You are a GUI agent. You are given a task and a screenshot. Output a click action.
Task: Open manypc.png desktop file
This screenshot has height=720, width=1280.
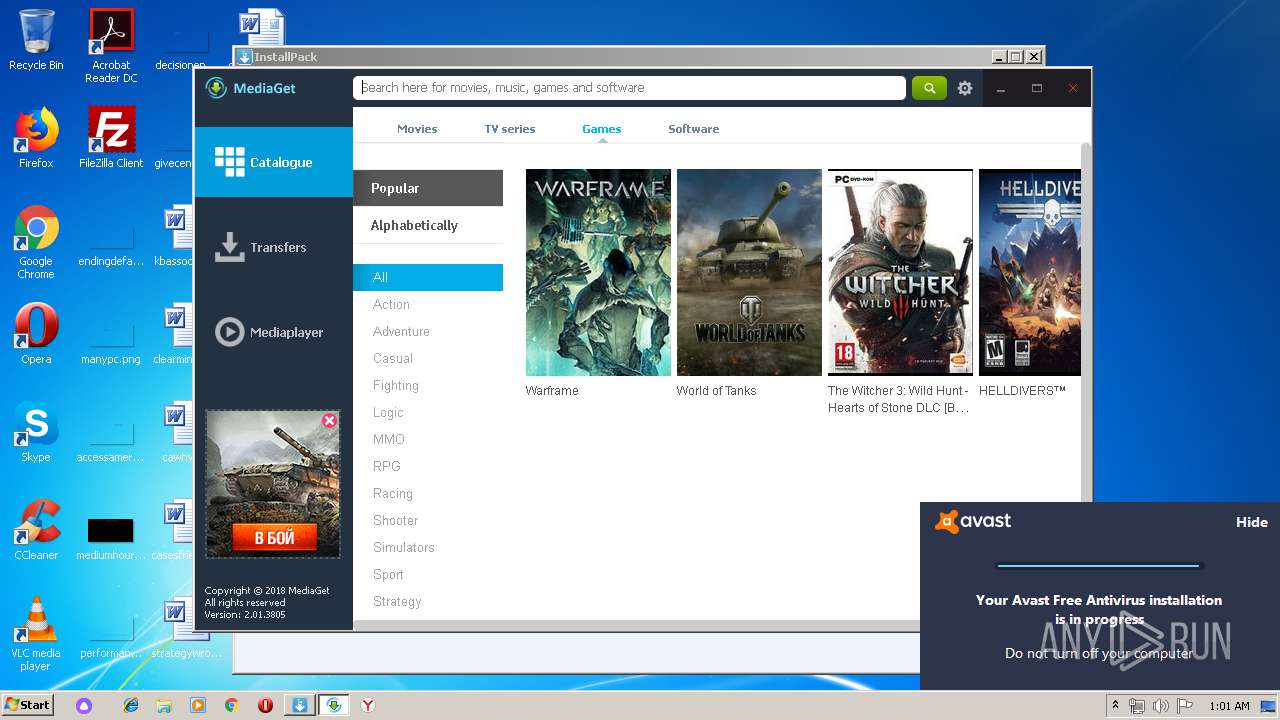[x=111, y=340]
